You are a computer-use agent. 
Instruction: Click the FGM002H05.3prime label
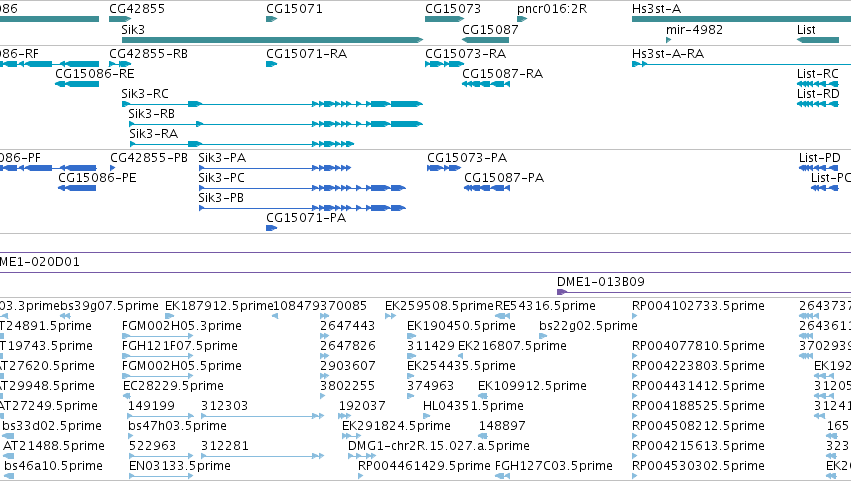[x=181, y=326]
